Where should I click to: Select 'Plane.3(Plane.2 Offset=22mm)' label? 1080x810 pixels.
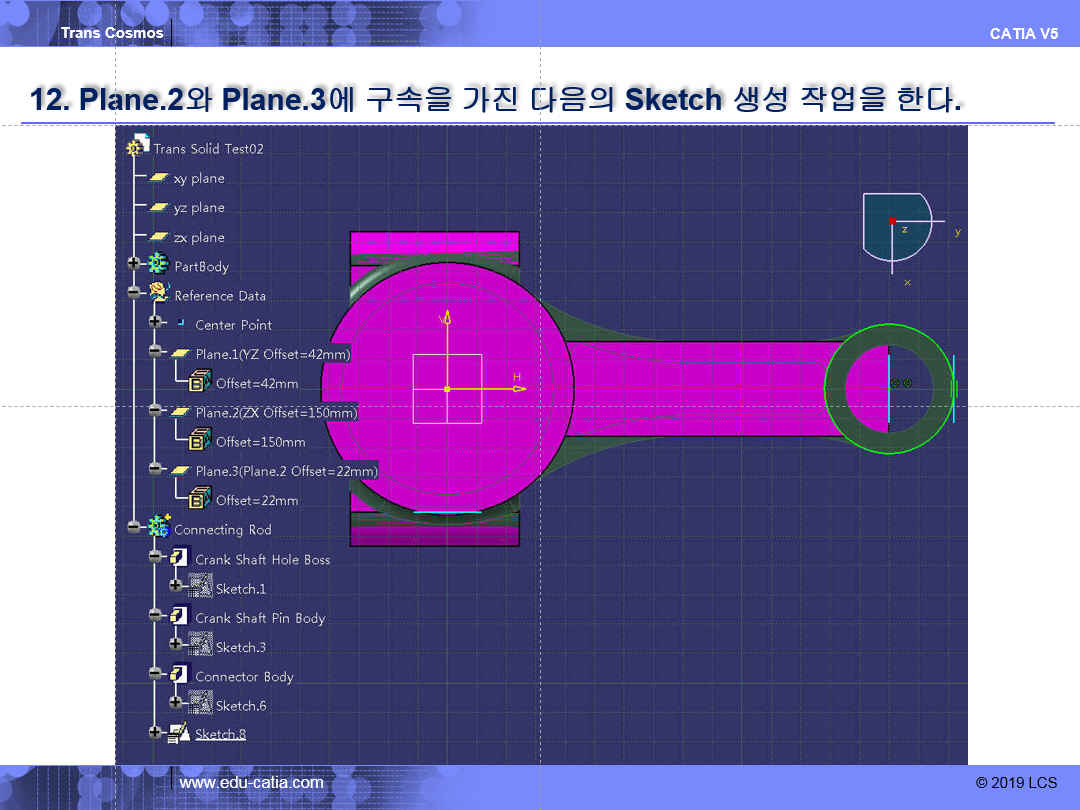(287, 471)
